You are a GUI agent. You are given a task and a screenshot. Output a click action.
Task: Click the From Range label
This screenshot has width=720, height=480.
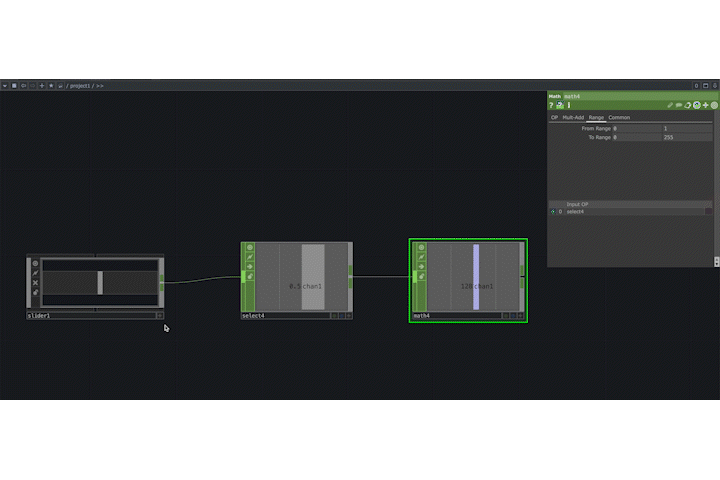coord(596,129)
